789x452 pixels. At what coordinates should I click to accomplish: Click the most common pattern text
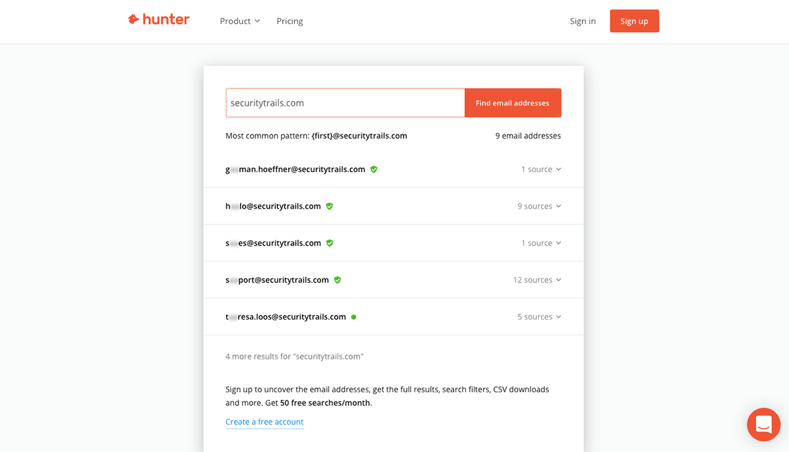[x=317, y=136]
